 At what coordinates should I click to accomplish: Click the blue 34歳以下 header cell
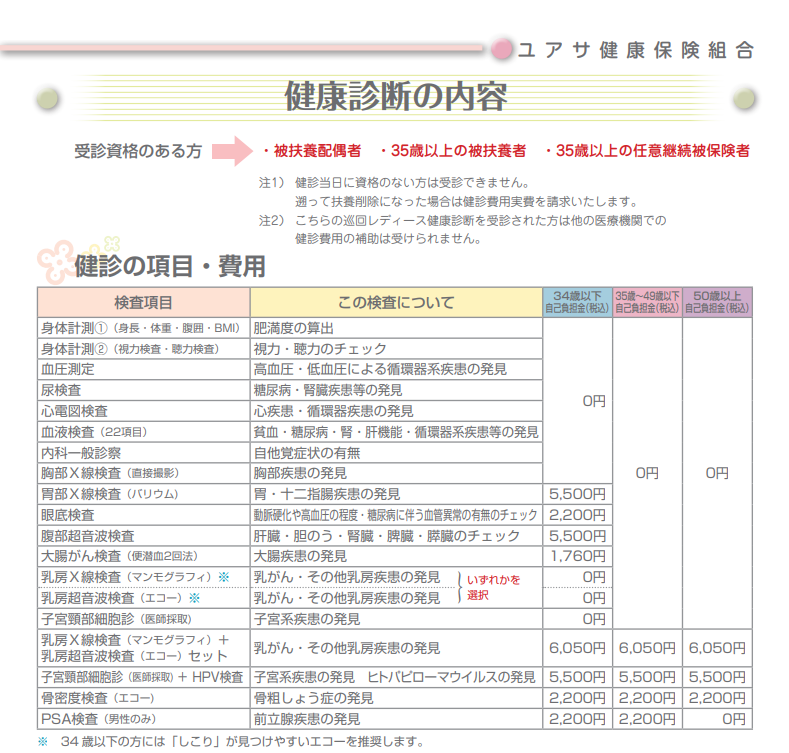click(577, 302)
